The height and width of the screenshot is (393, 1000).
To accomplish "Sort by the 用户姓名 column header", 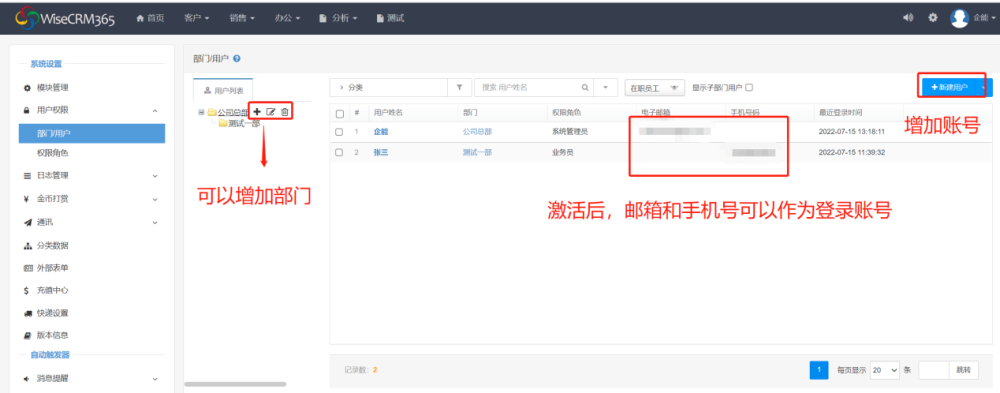I will (388, 113).
